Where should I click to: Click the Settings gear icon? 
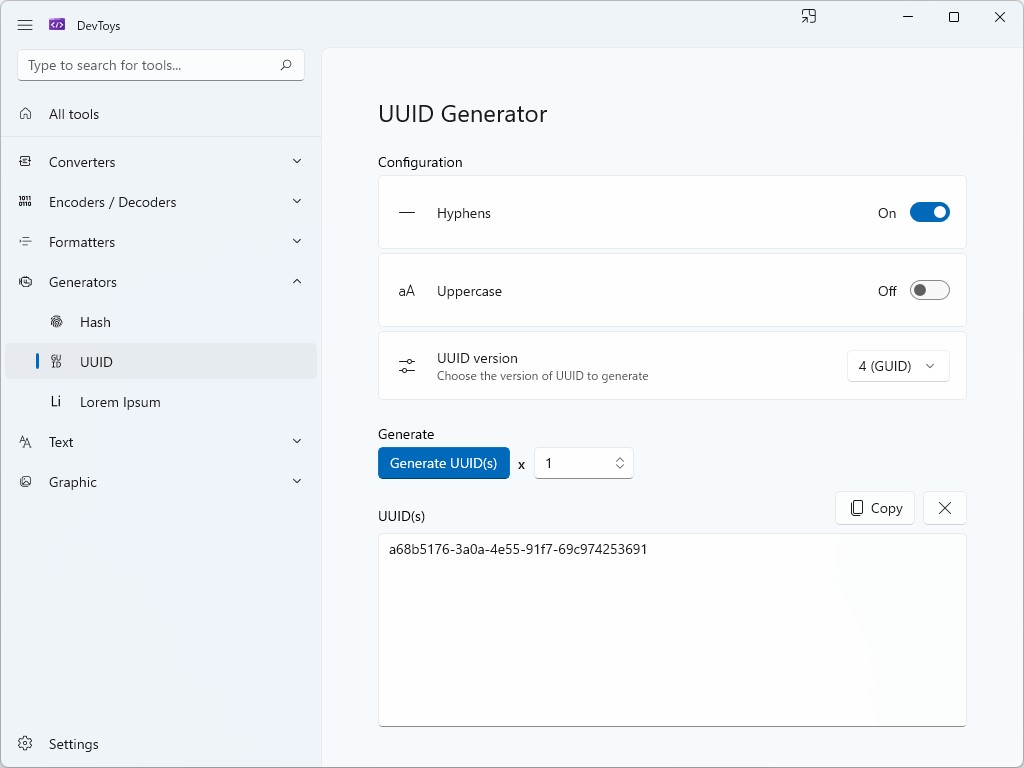[x=26, y=744]
